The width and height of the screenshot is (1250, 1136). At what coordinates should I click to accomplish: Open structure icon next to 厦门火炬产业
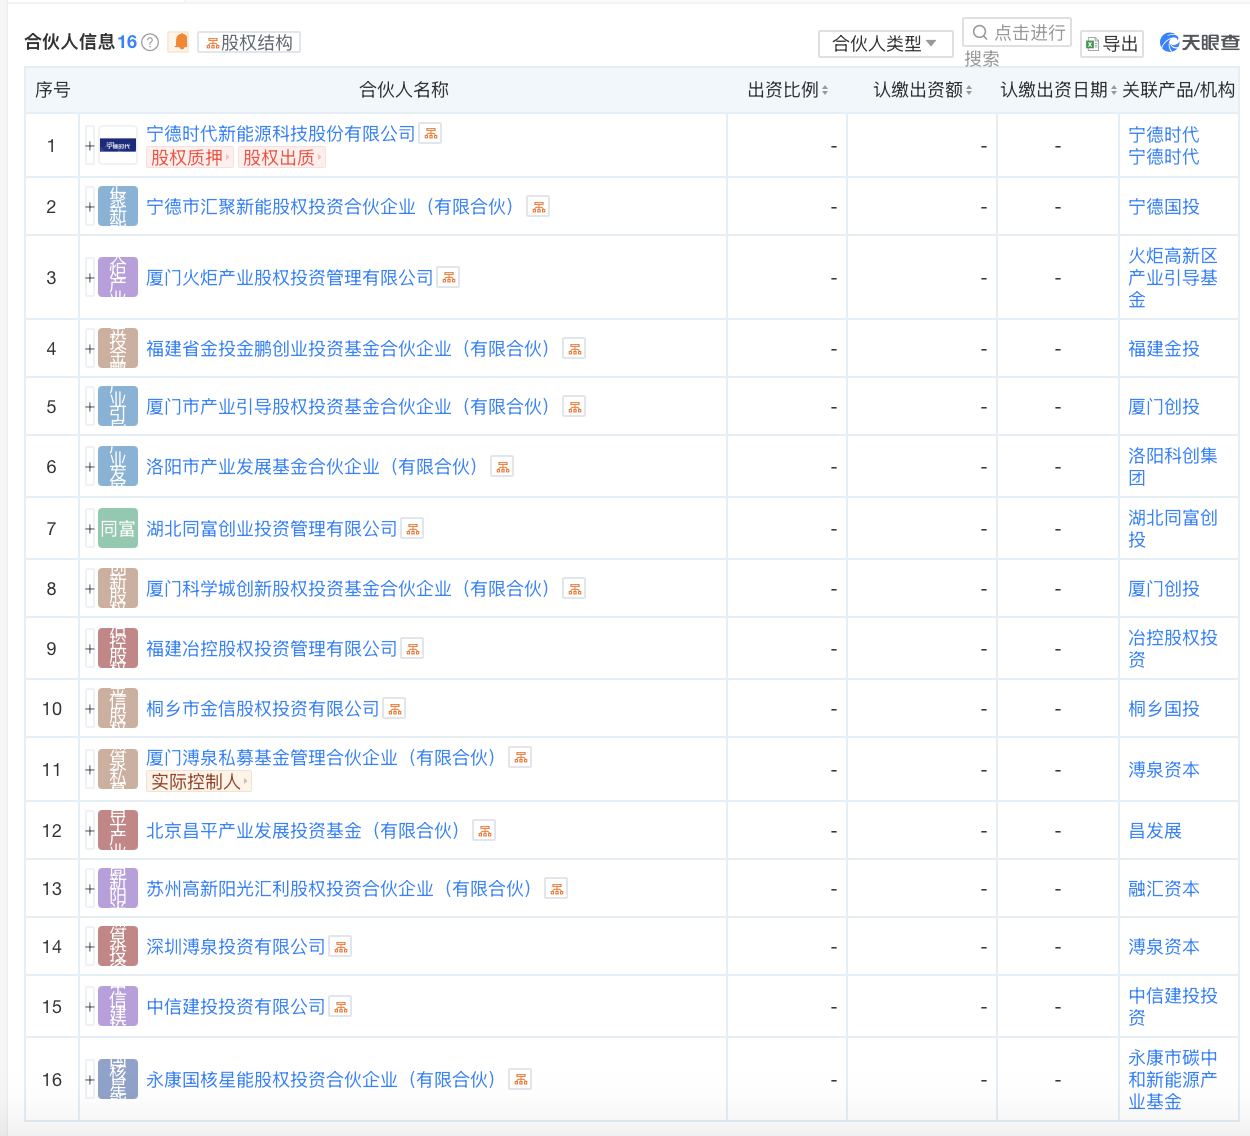coord(448,278)
